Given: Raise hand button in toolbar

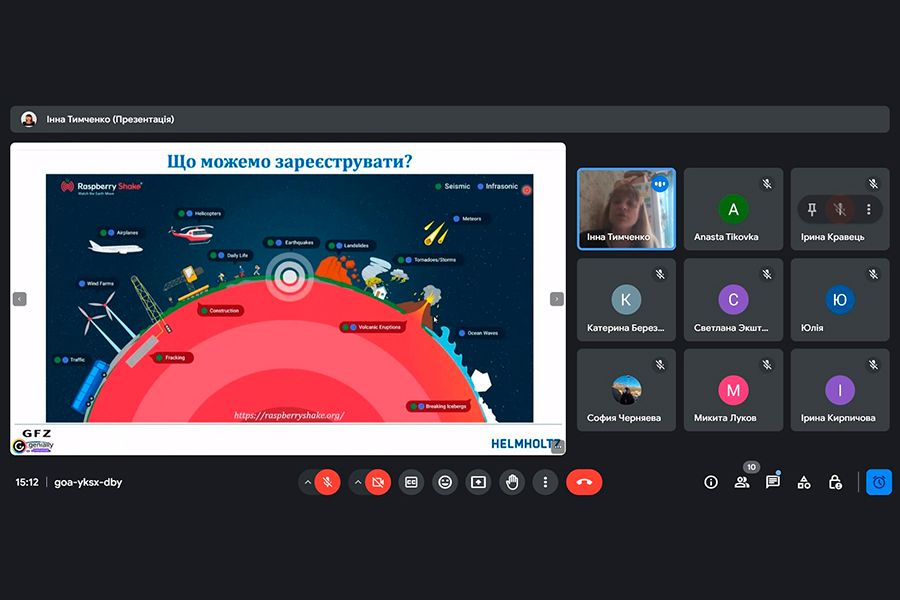Looking at the screenshot, I should [512, 482].
